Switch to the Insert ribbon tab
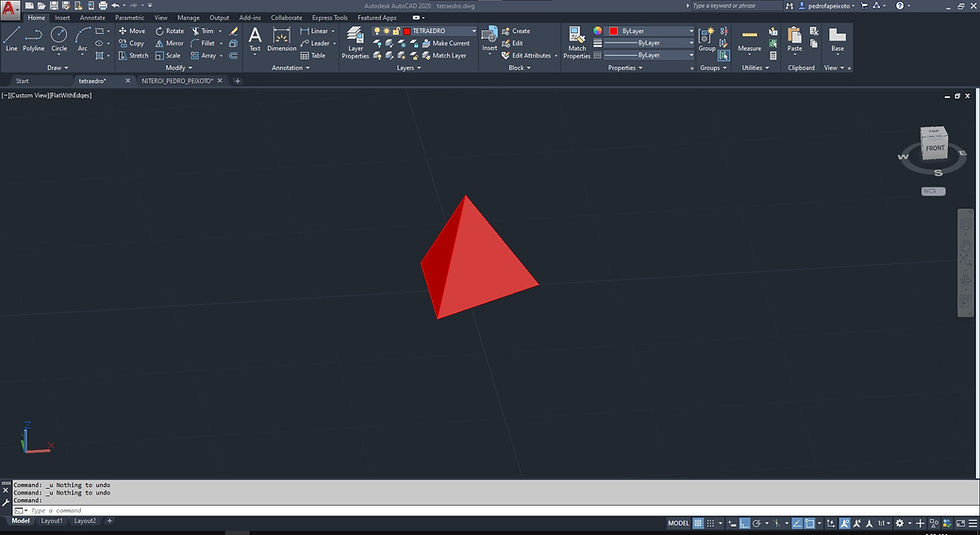This screenshot has height=535, width=980. (x=62, y=18)
